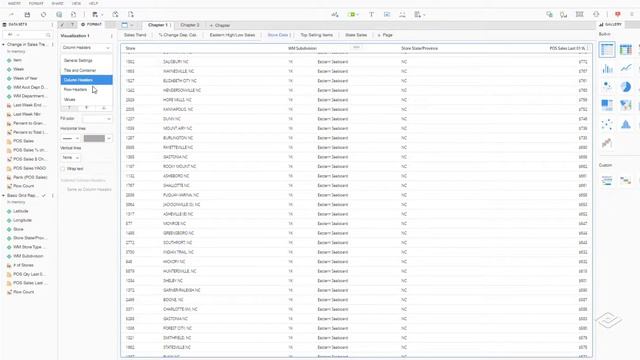This screenshot has height=360, width=640.
Task: Add a new Chapter
Action: pyautogui.click(x=220, y=25)
